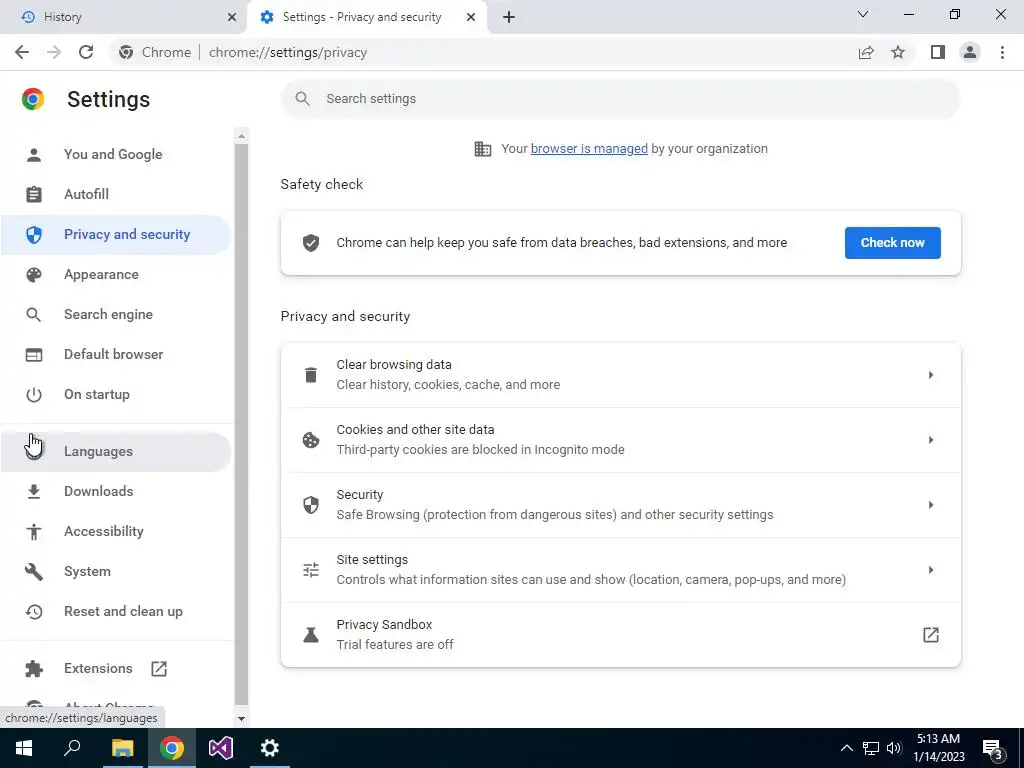The height and width of the screenshot is (768, 1024).
Task: Open File Explorer from the taskbar
Action: pyautogui.click(x=122, y=748)
